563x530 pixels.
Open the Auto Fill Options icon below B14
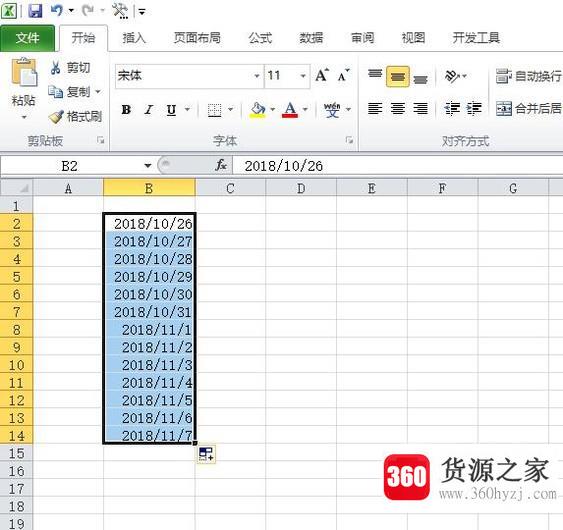coord(206,454)
